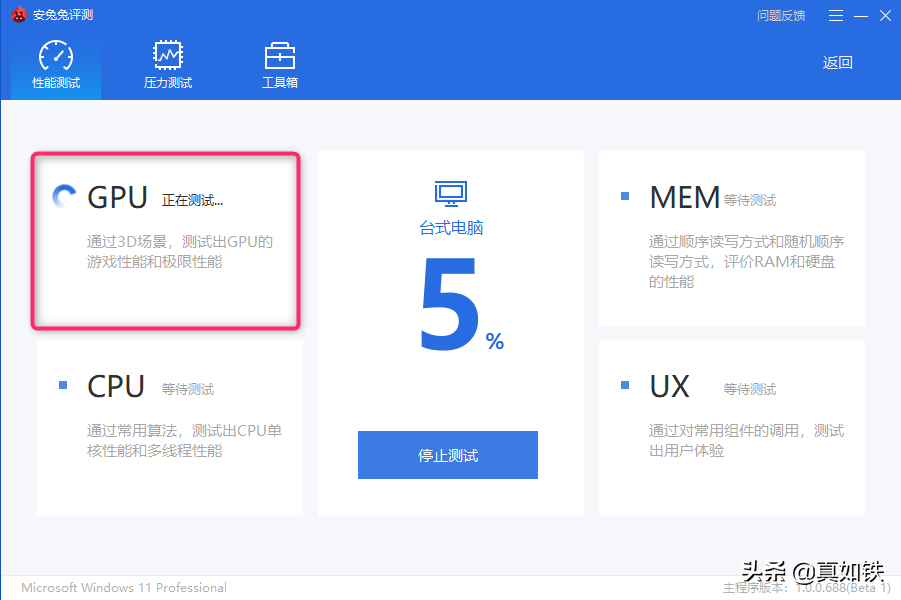This screenshot has height=600, width=901.
Task: Click the performance test speedometer icon
Action: click(56, 56)
